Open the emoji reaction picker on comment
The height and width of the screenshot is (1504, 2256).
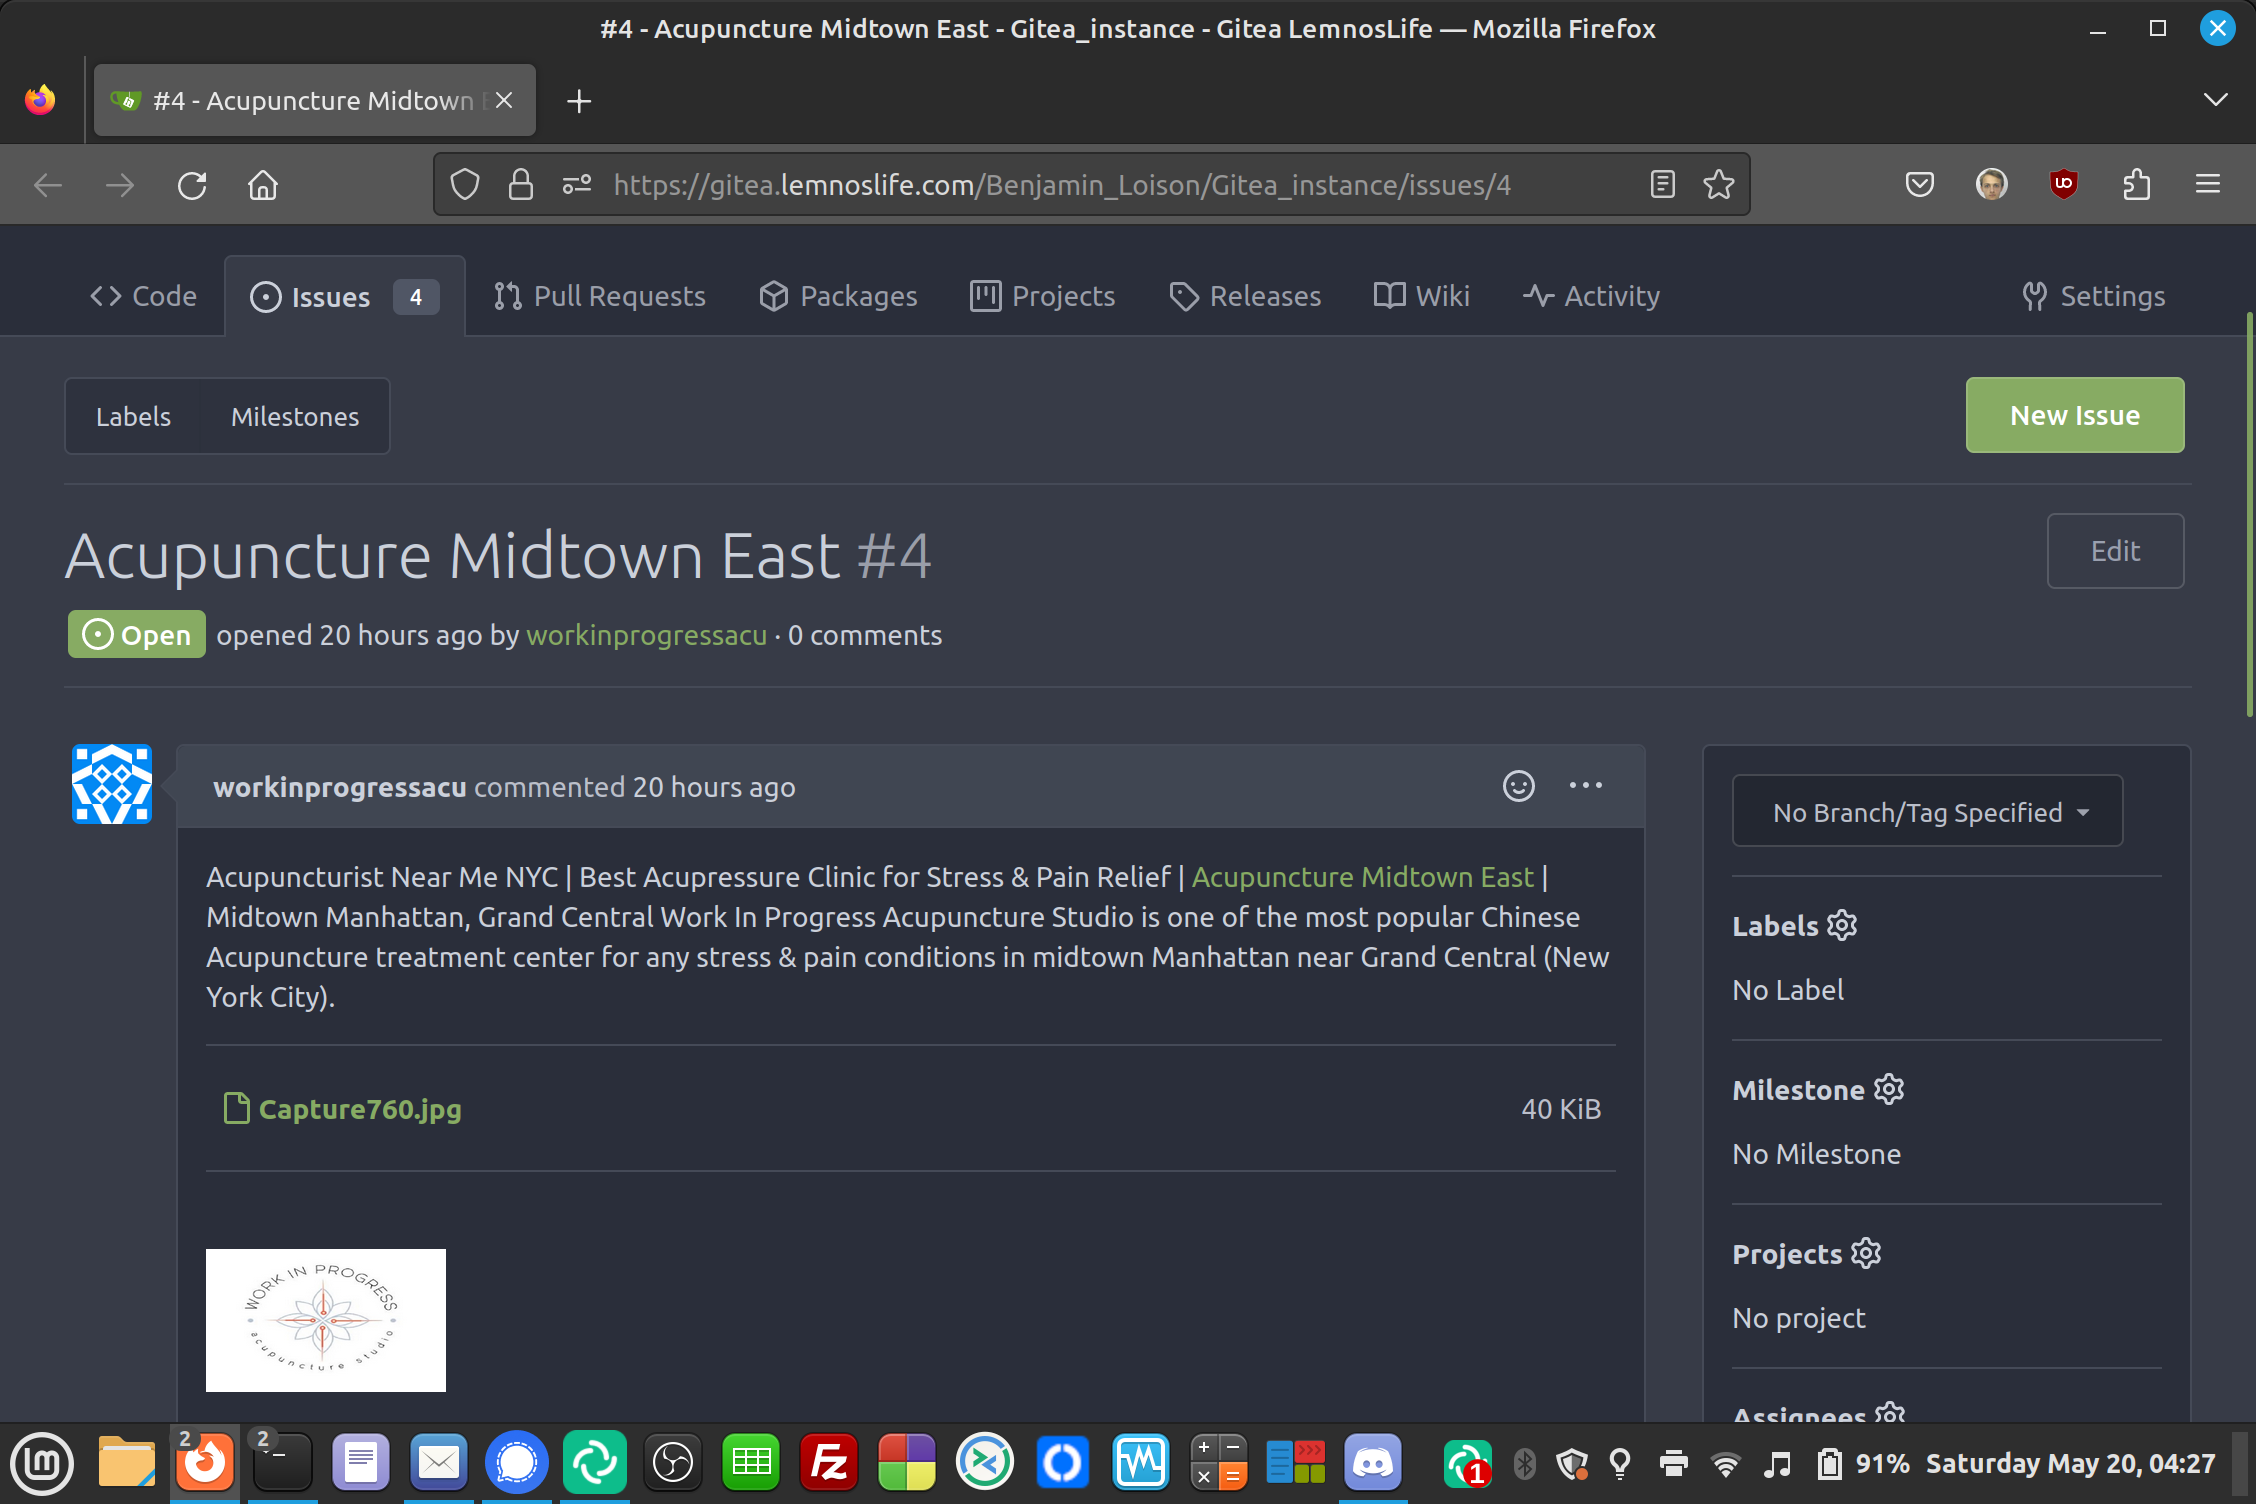pyautogui.click(x=1518, y=786)
